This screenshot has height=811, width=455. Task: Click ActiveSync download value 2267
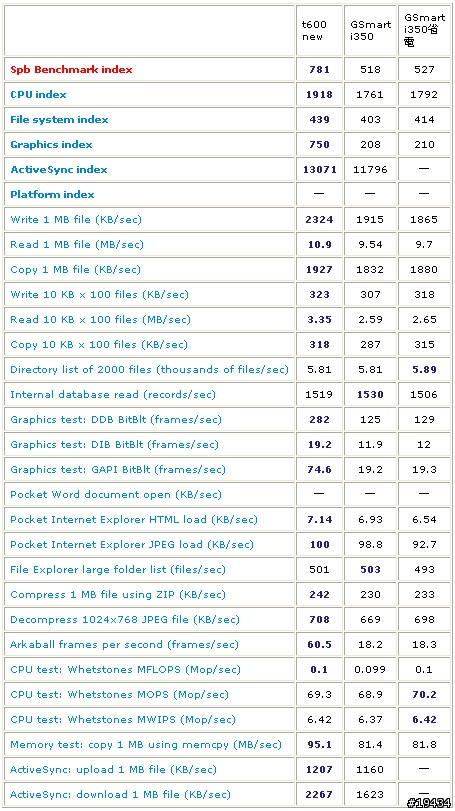319,794
